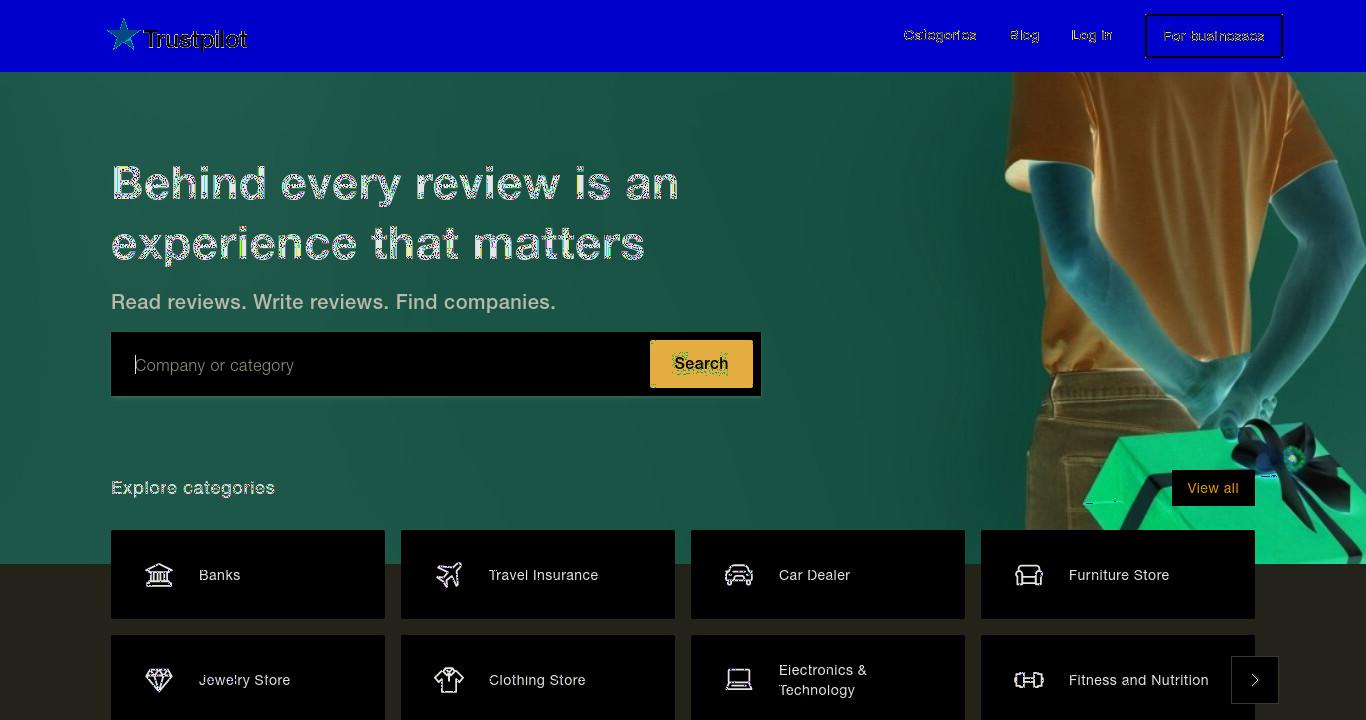The height and width of the screenshot is (720, 1366).
Task: Click the Electronics & Technology laptop icon
Action: pos(739,680)
